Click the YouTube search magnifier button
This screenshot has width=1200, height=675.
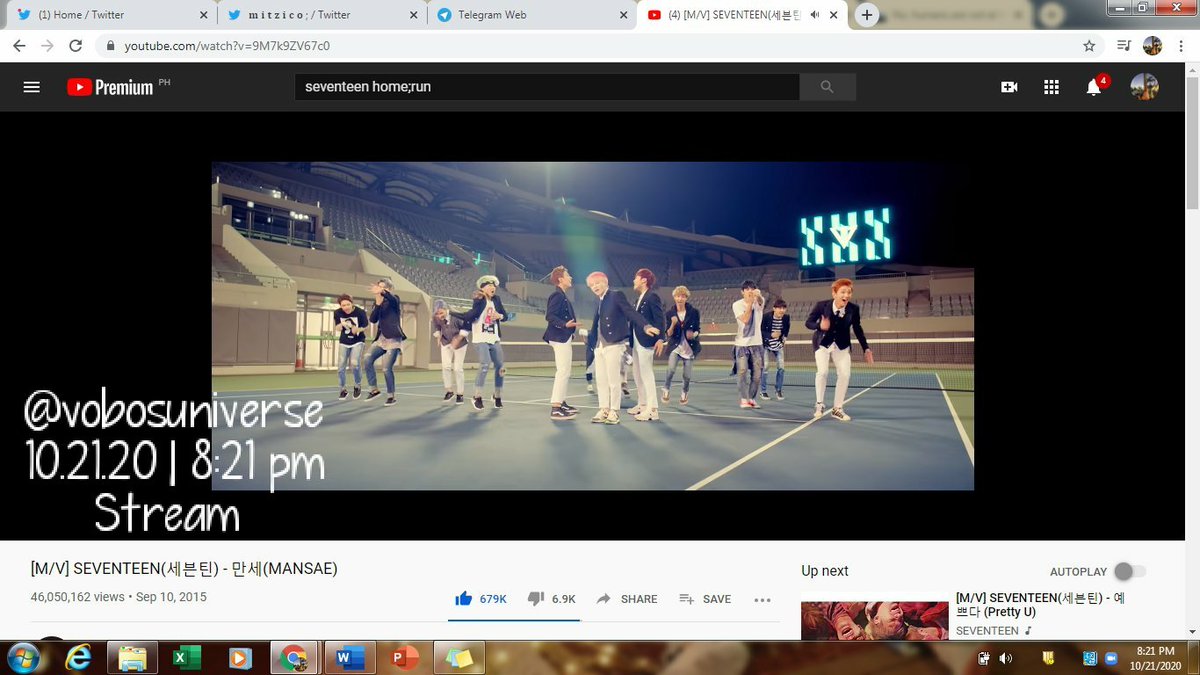[827, 87]
